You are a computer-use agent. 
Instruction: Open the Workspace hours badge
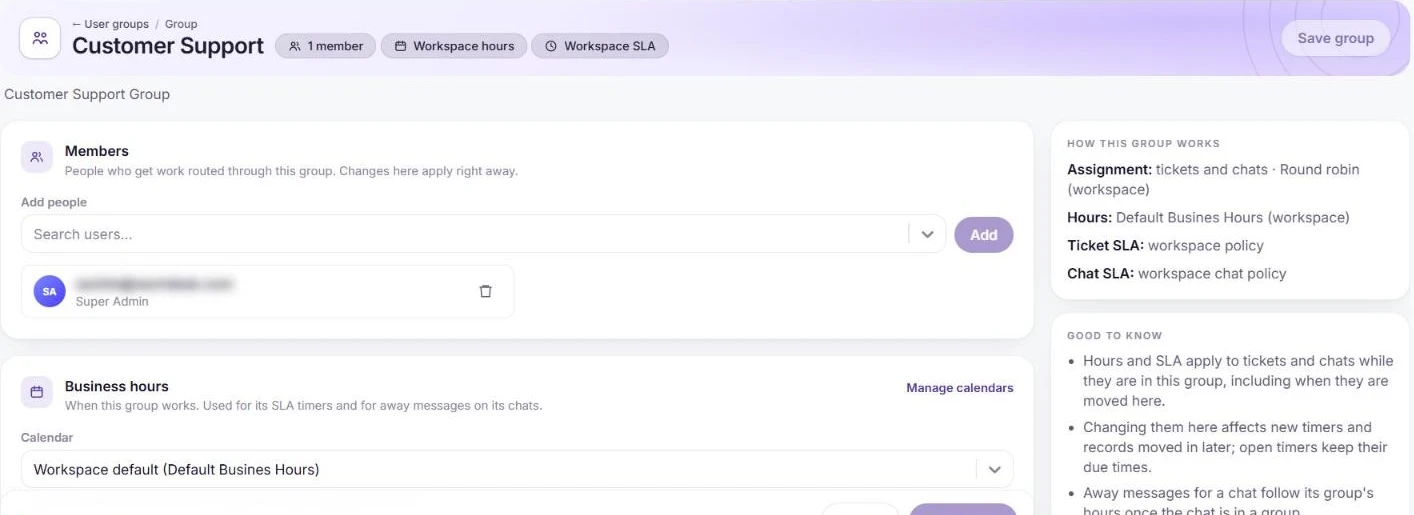(x=454, y=46)
